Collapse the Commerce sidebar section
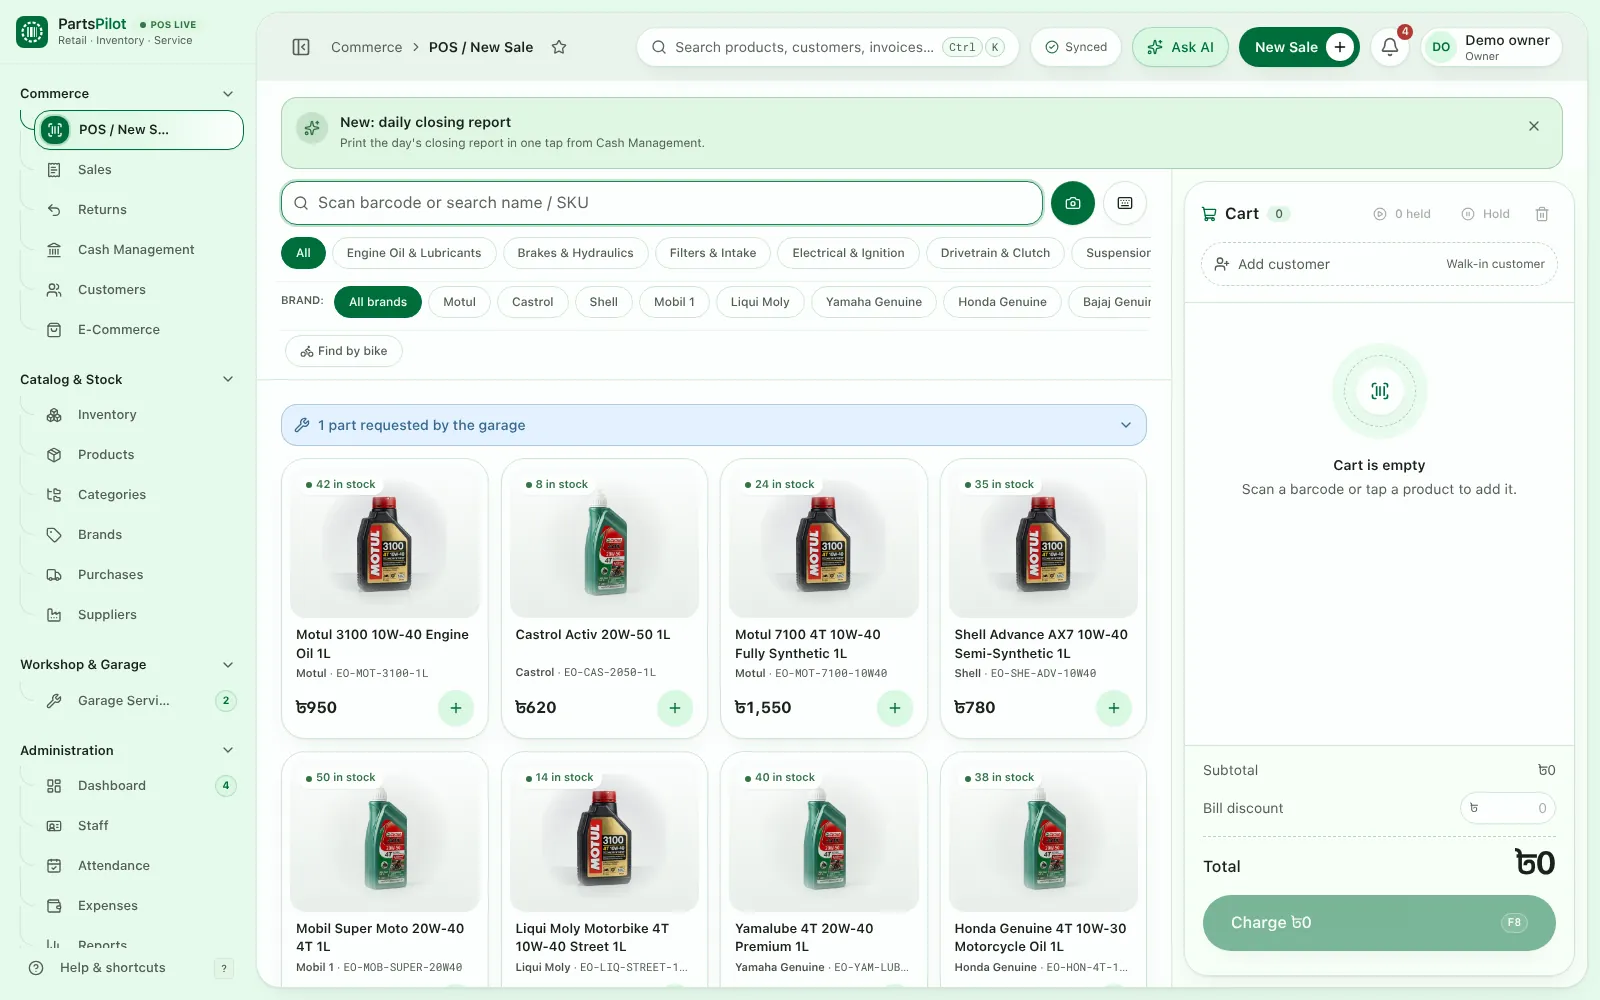This screenshot has height=1000, width=1600. [228, 94]
